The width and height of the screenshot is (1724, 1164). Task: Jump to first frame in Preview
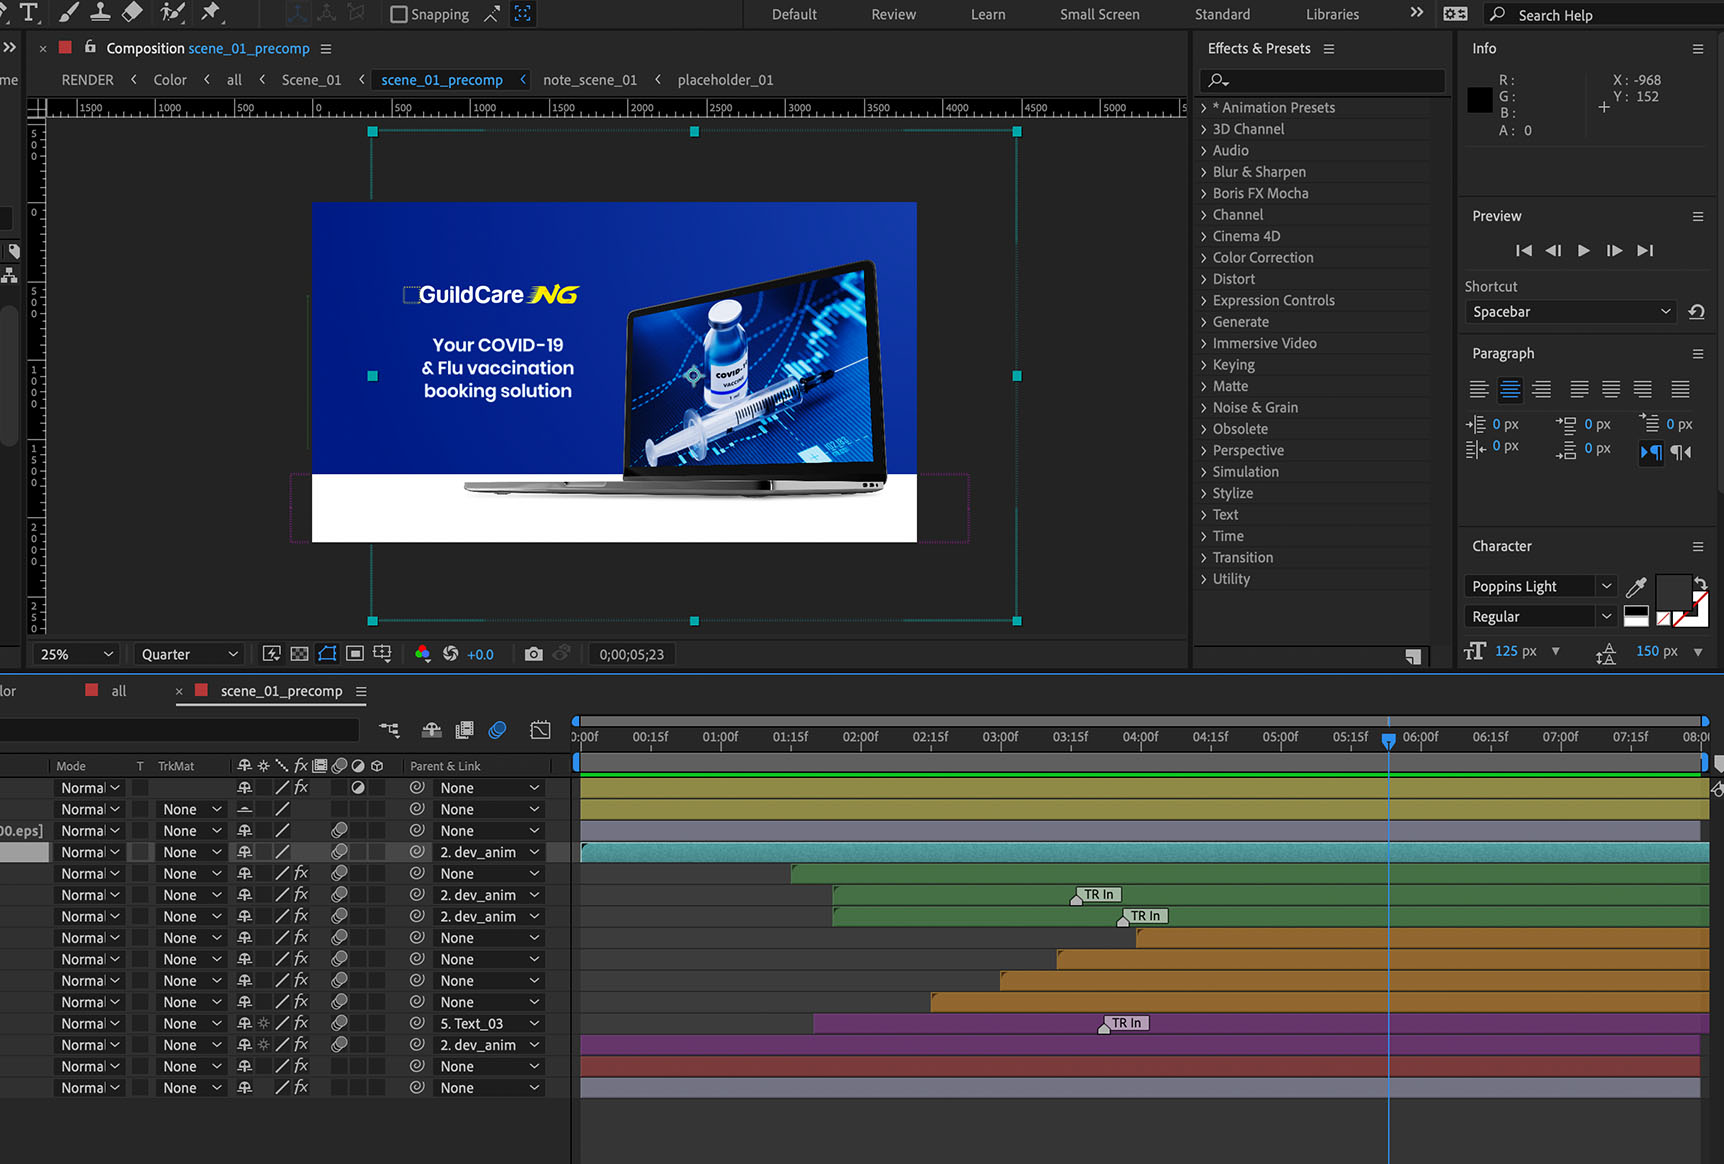click(x=1523, y=250)
